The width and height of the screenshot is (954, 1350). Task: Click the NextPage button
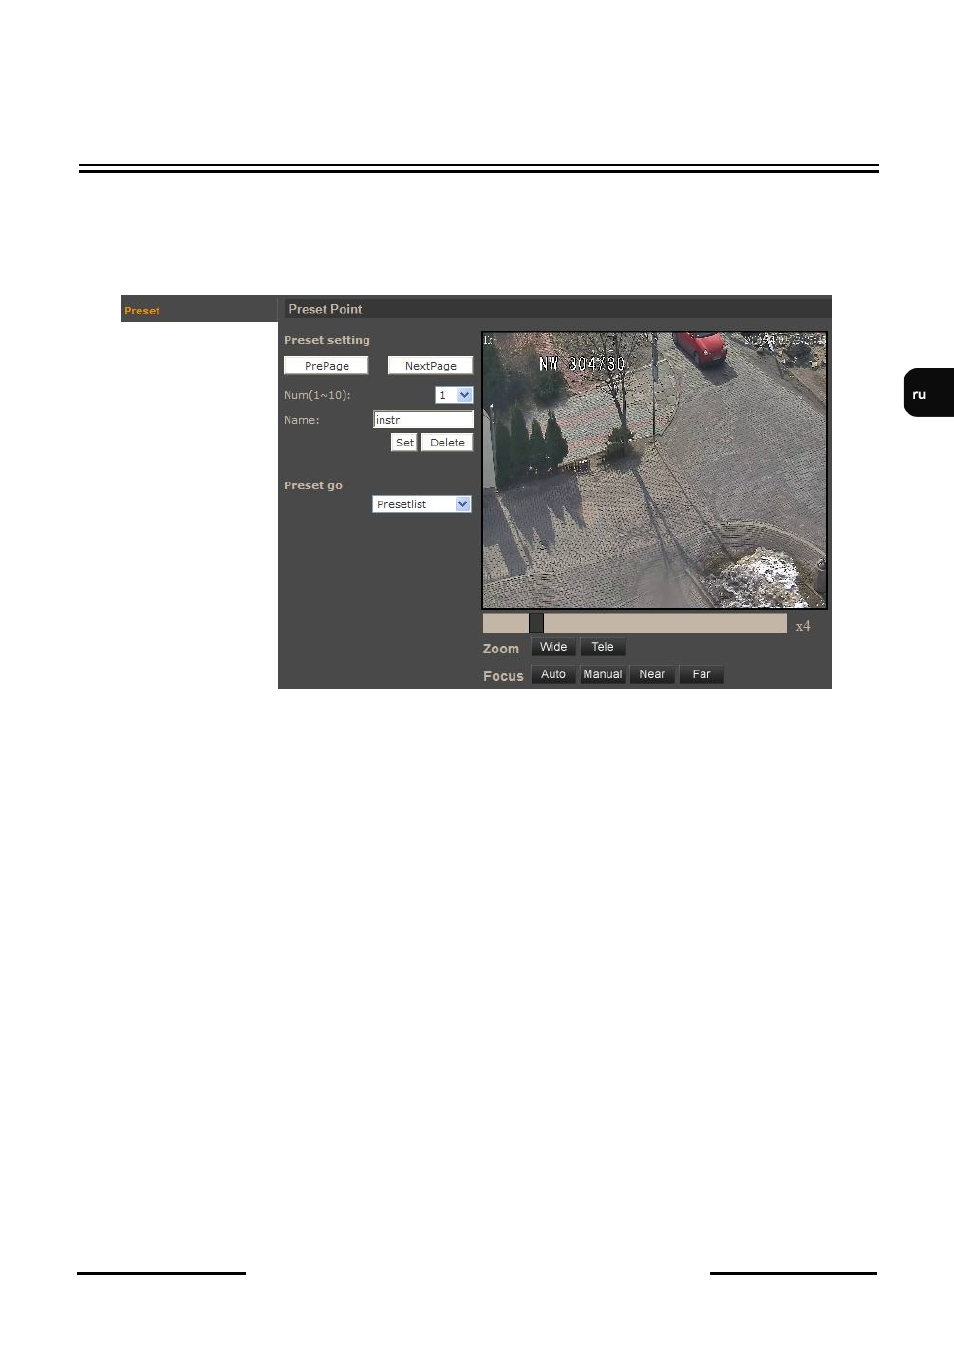coord(430,366)
